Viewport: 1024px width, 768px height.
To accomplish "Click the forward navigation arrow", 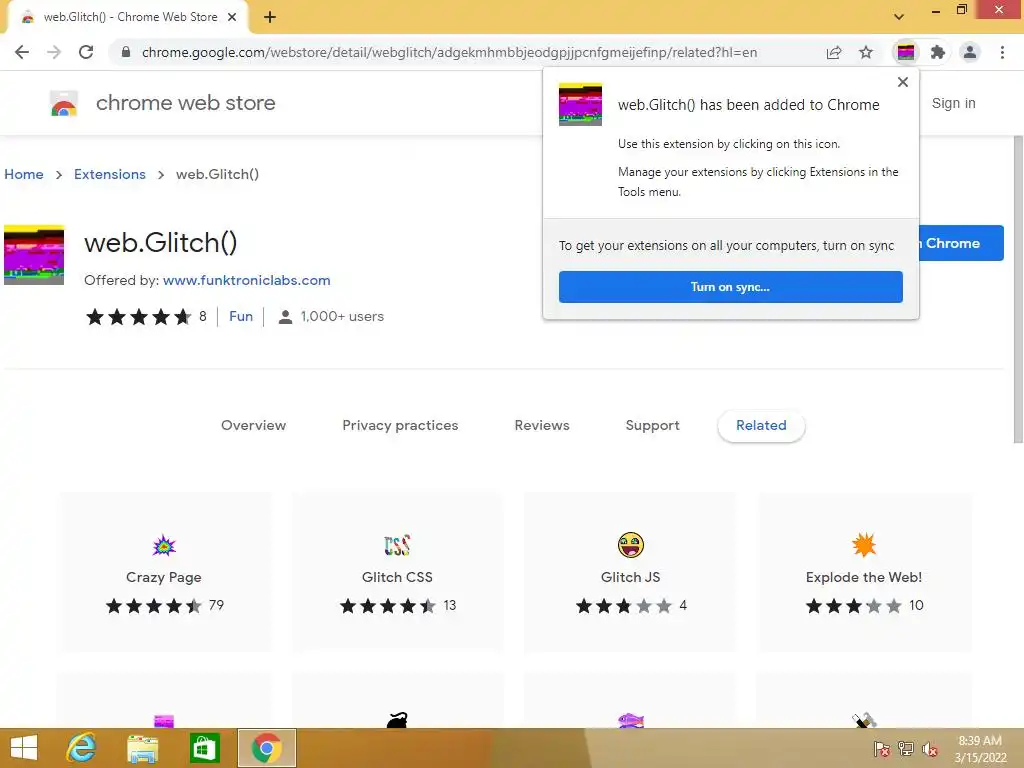I will coord(54,52).
